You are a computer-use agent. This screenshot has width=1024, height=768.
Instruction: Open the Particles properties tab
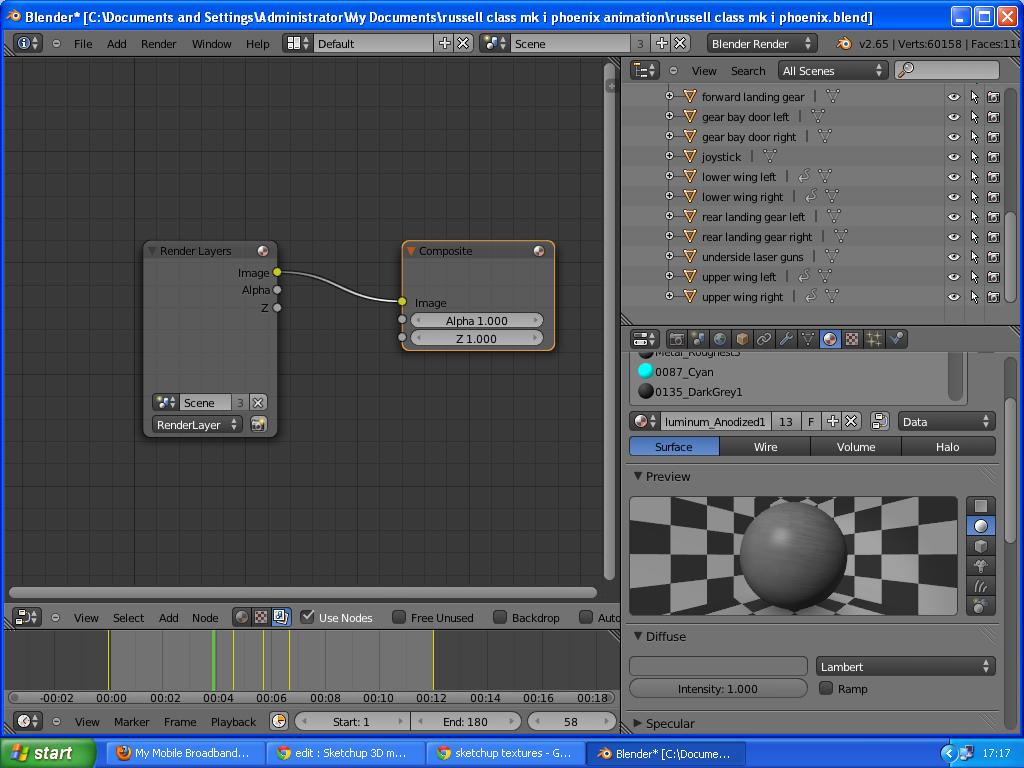[x=874, y=339]
